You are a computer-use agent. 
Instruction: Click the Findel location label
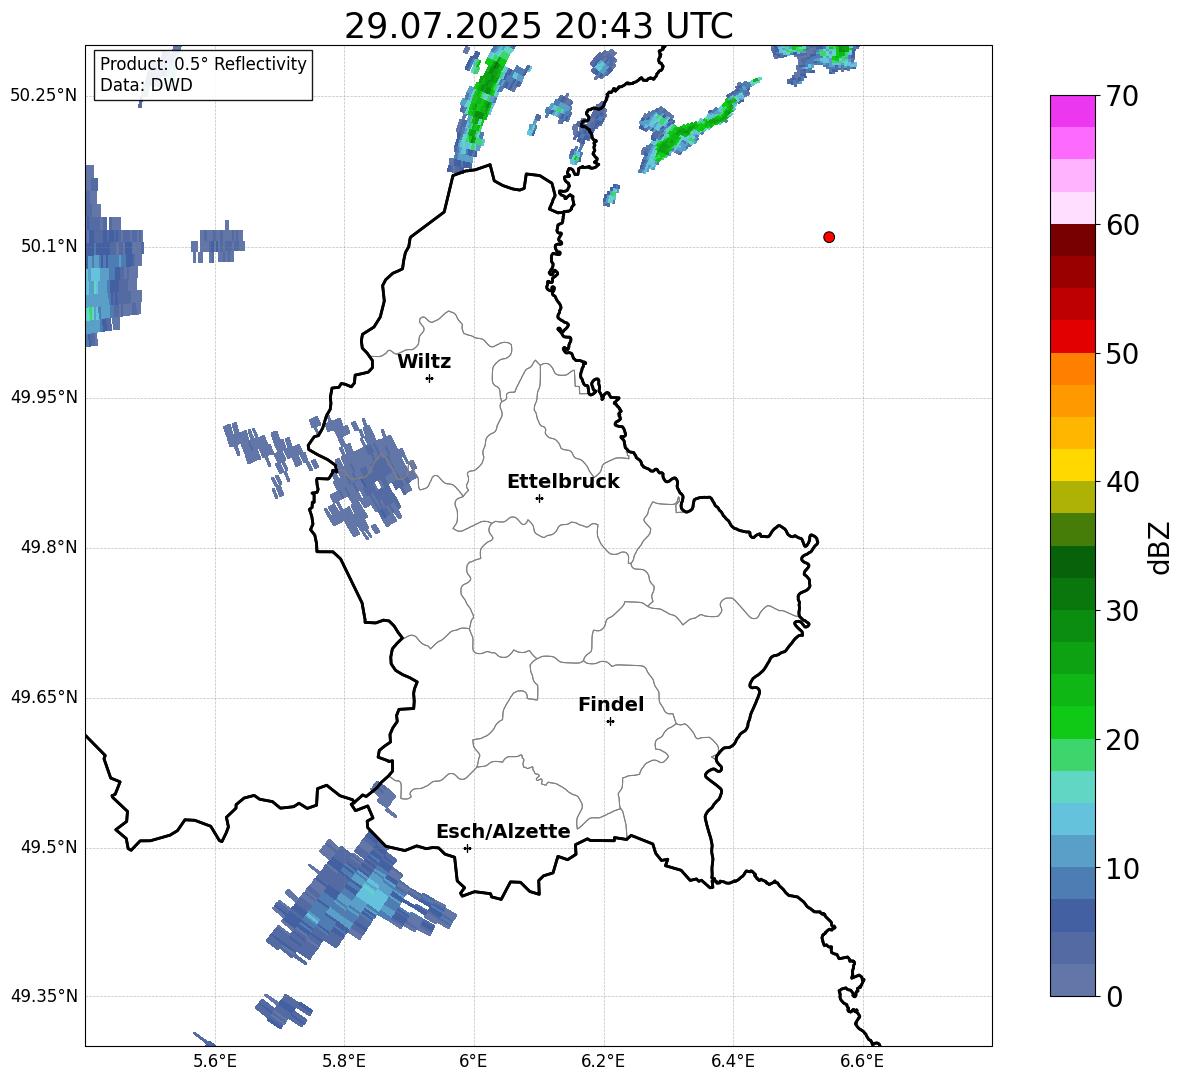[611, 704]
